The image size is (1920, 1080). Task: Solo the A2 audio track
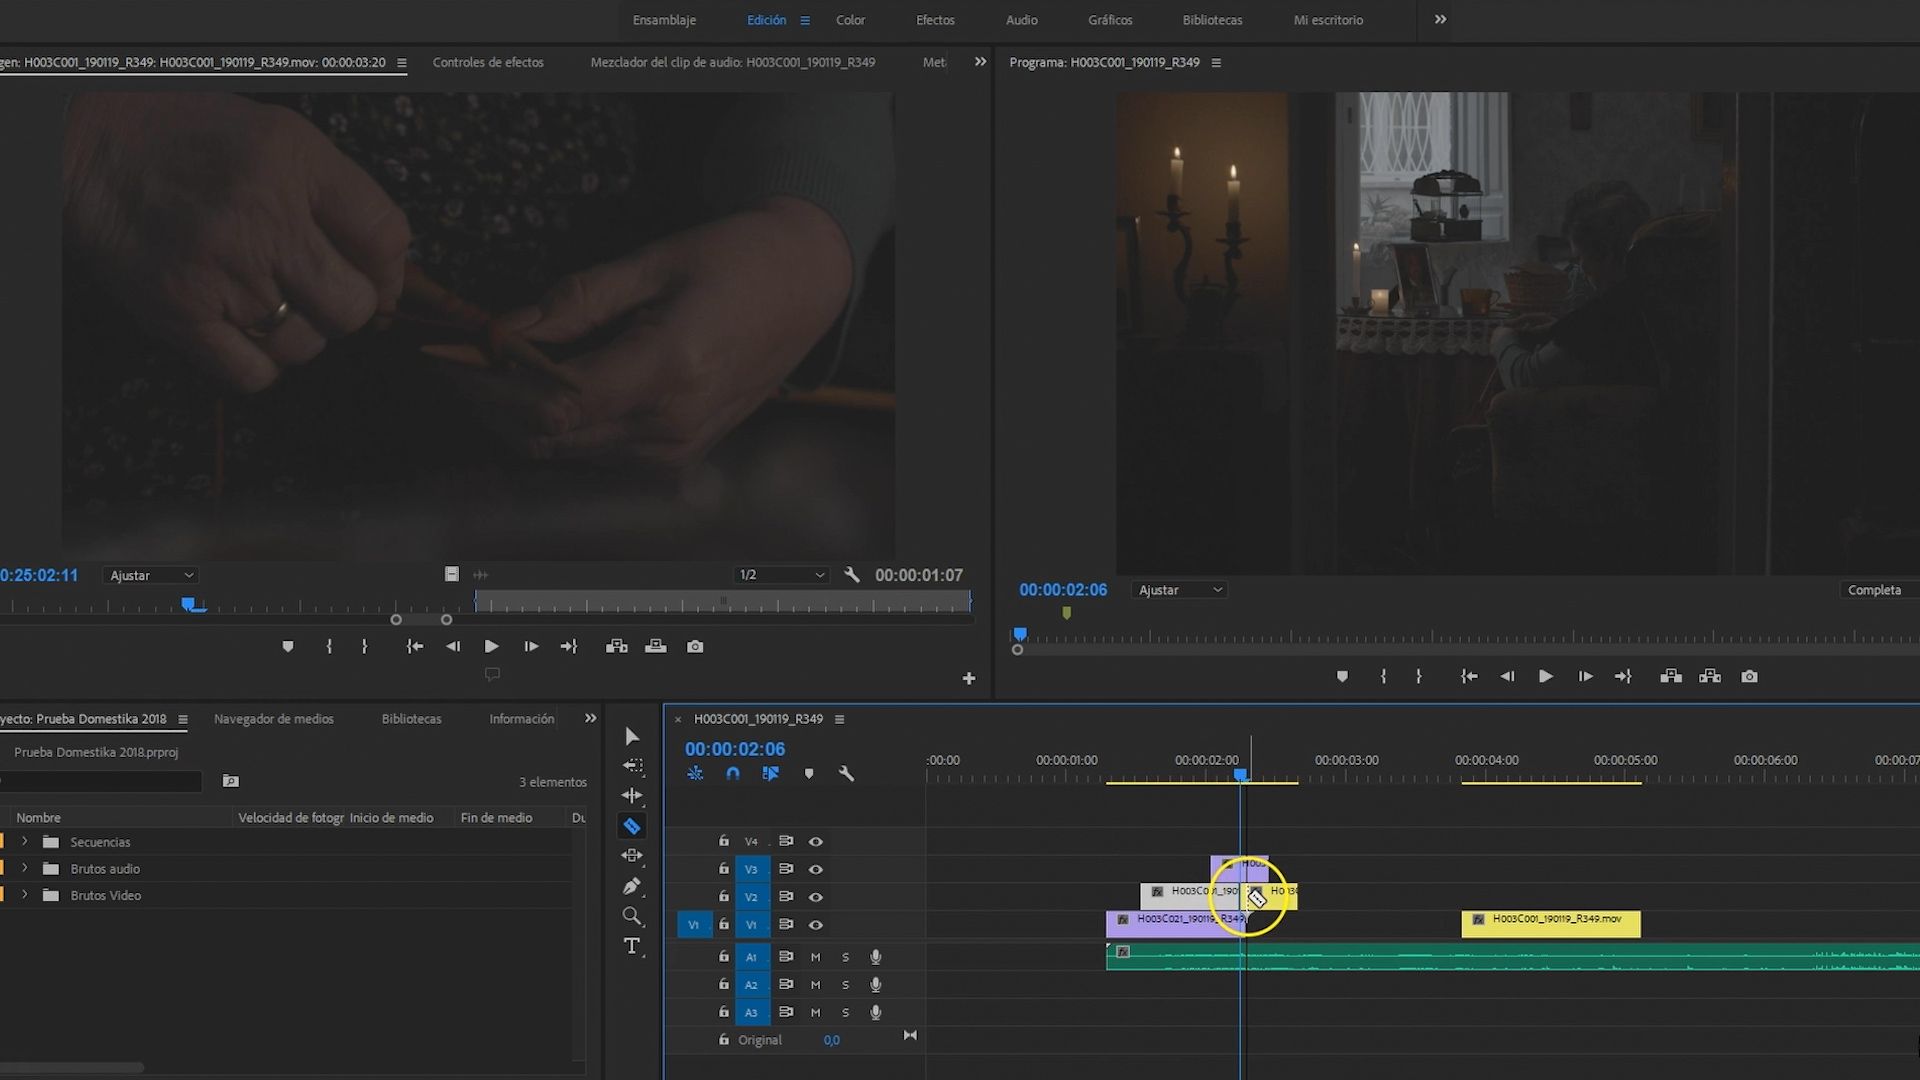pos(845,985)
